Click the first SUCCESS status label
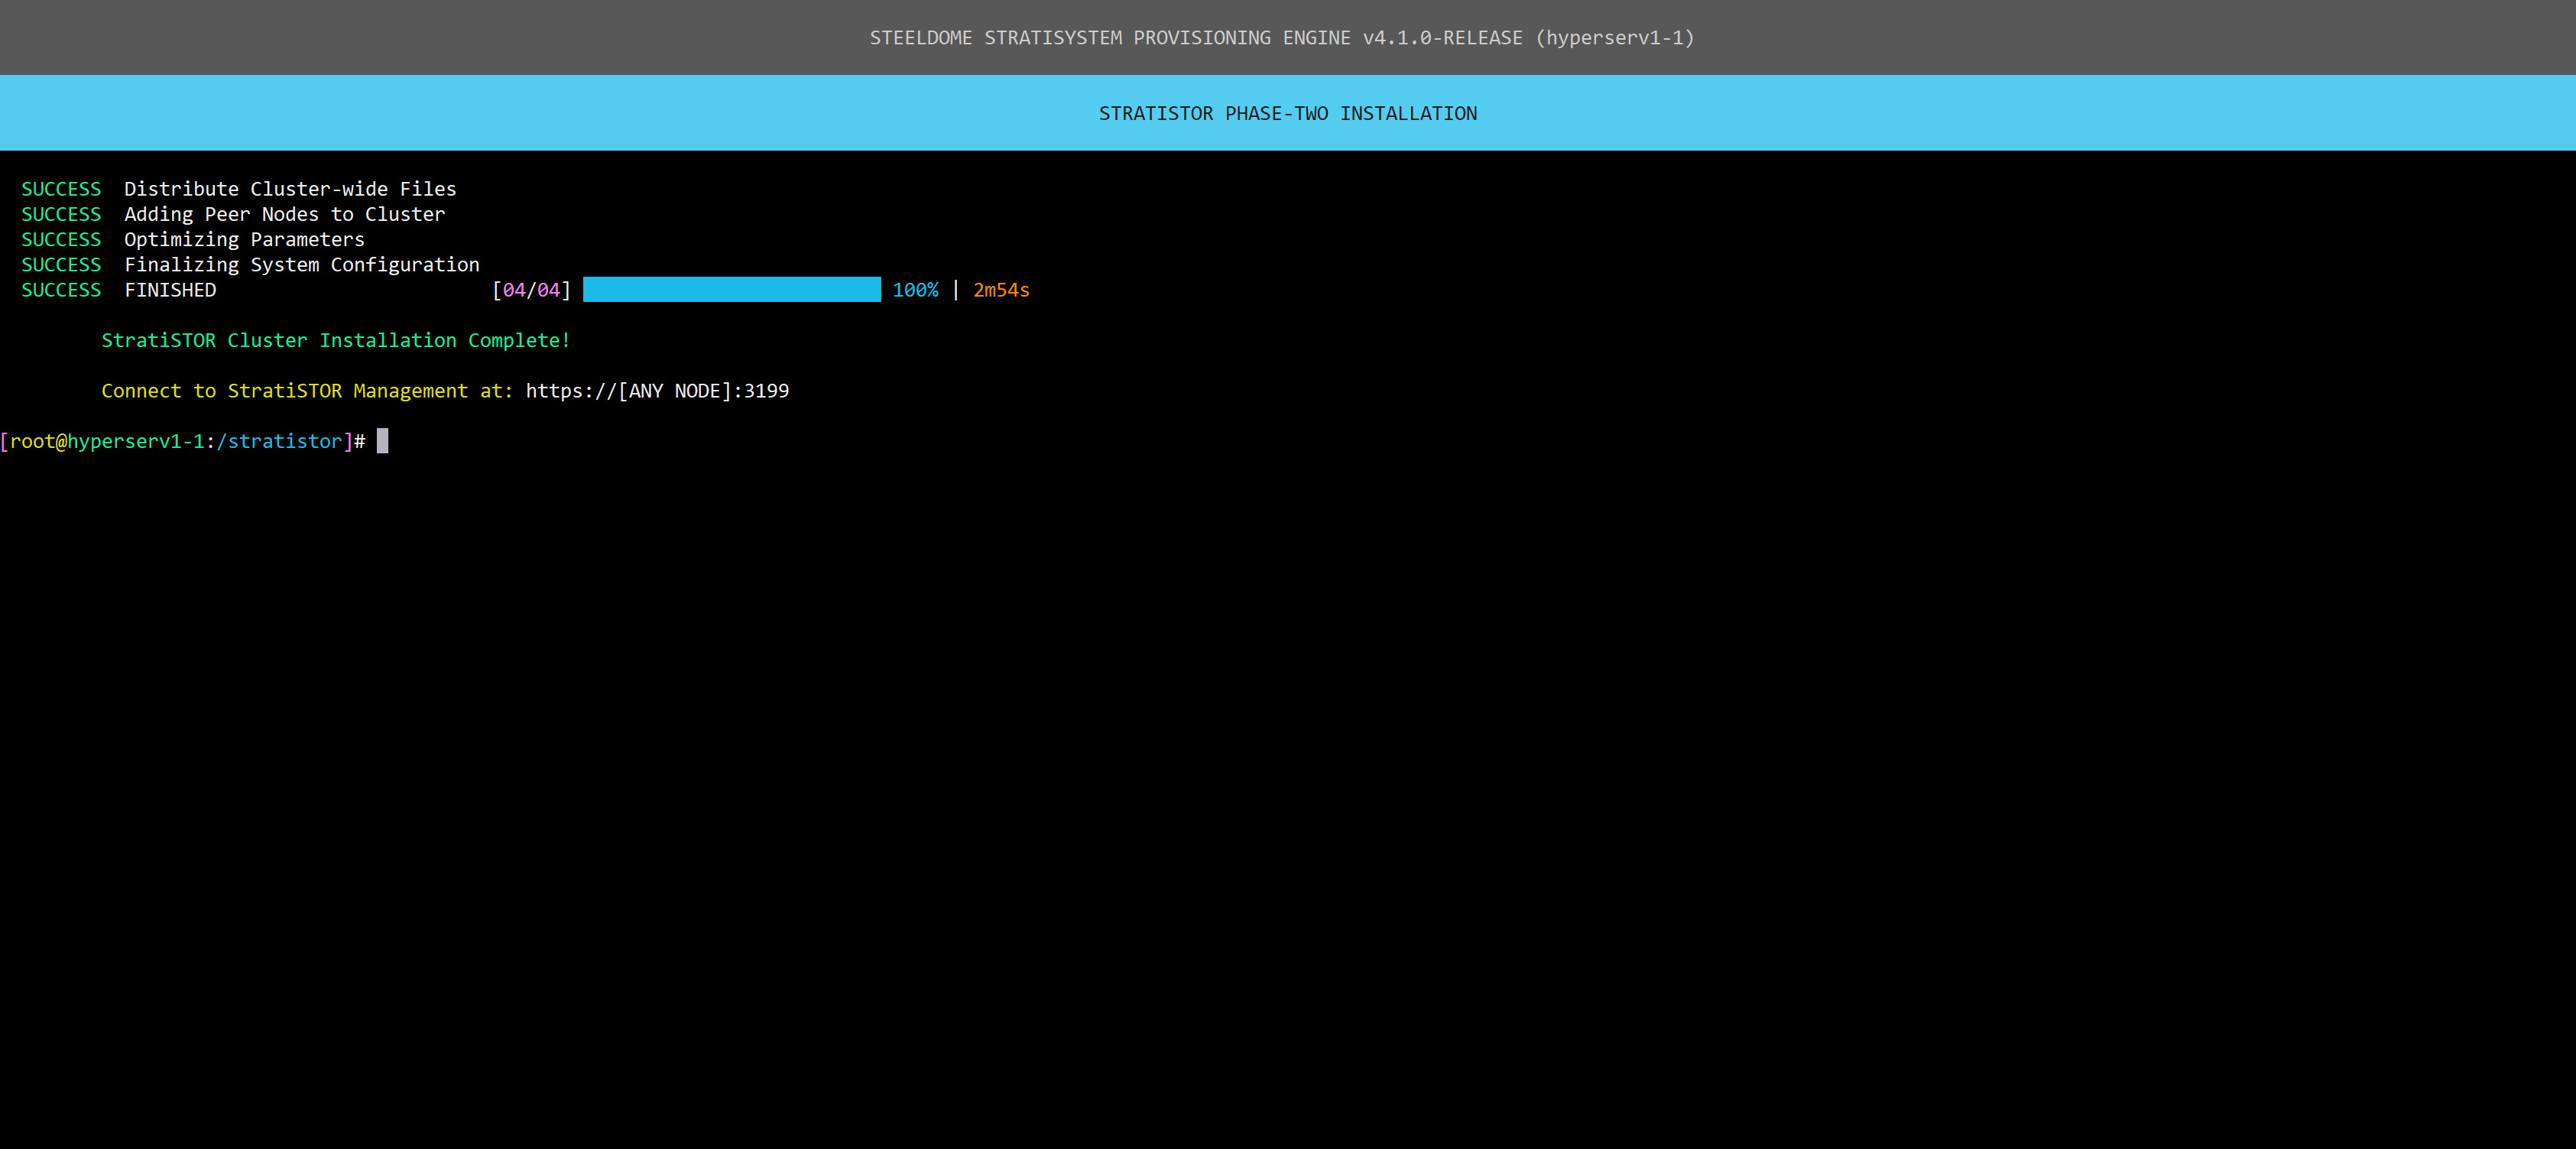Screen dimensions: 2576x1149 (x=61, y=189)
